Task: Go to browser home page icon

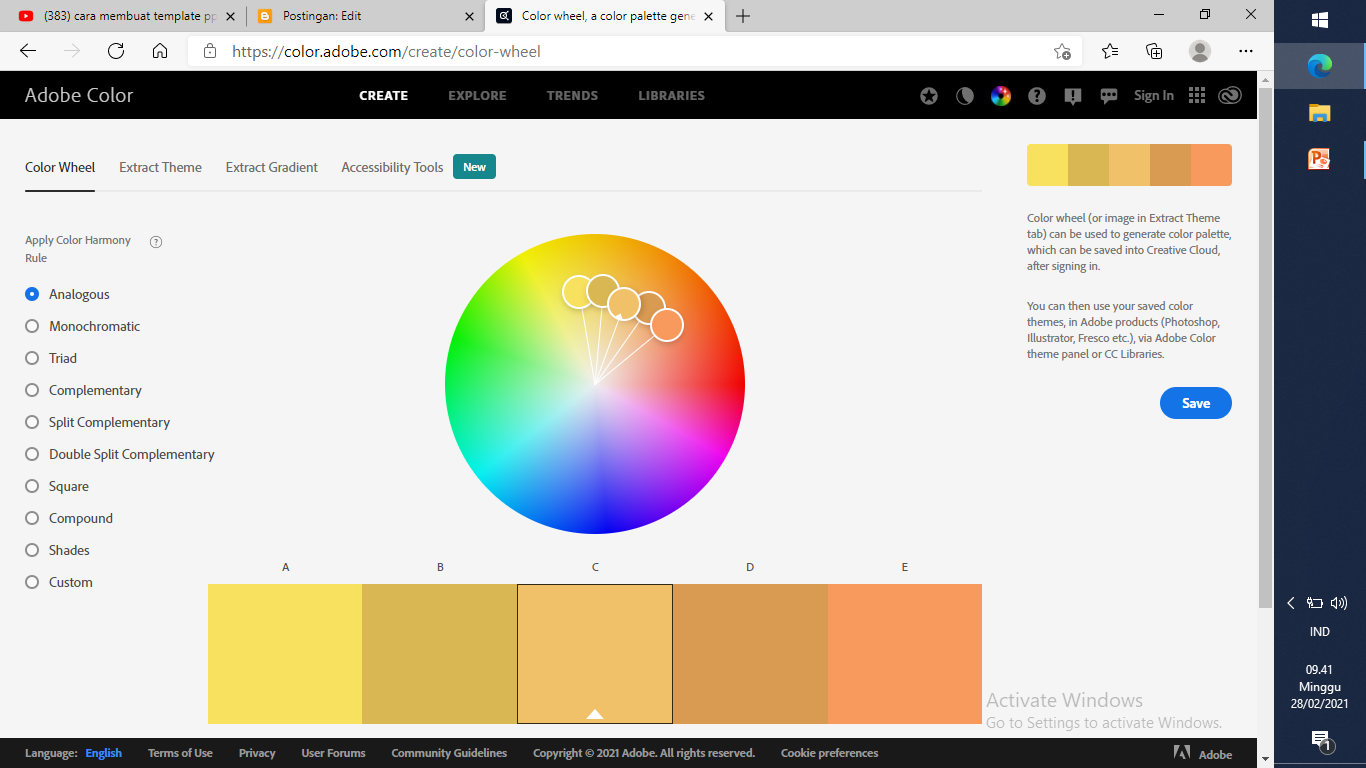Action: click(160, 51)
